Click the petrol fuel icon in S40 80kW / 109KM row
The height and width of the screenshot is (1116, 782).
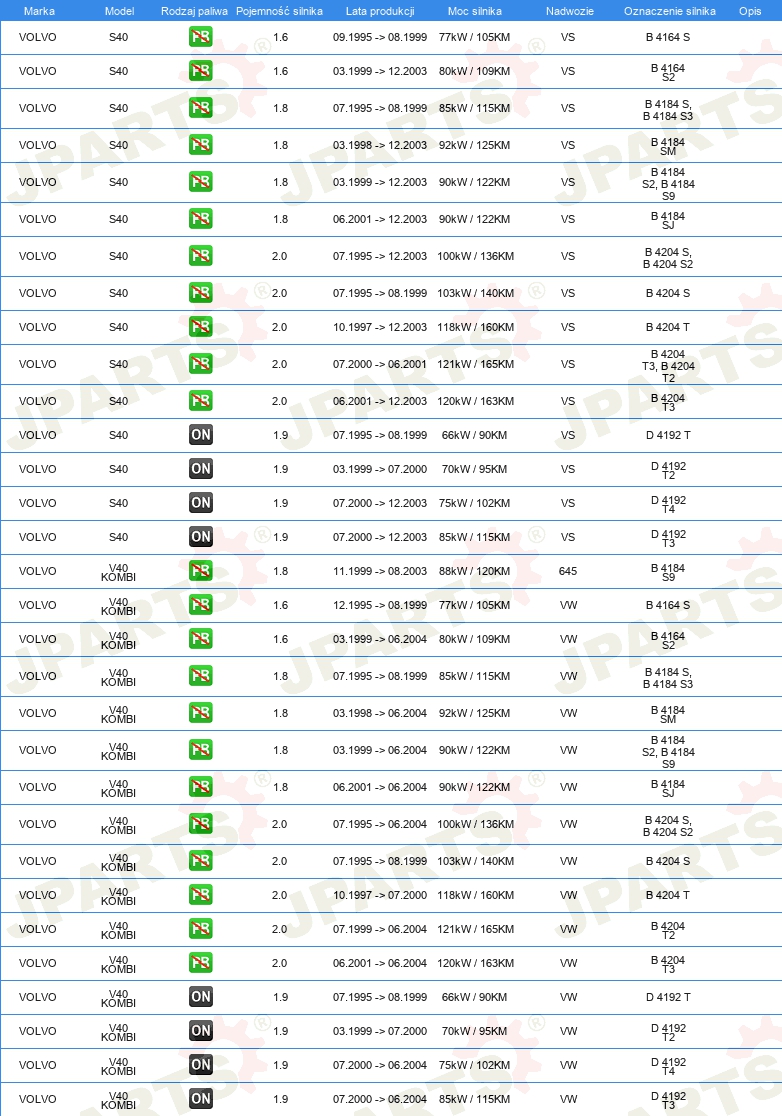tap(201, 70)
